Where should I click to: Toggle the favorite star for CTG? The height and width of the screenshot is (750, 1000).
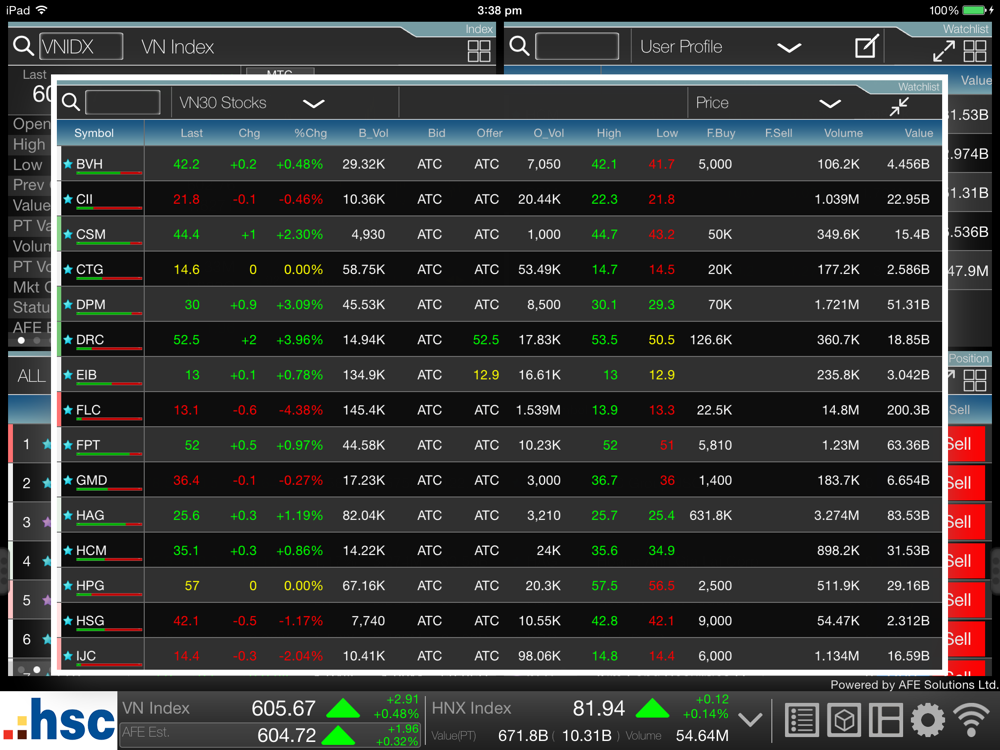click(68, 269)
